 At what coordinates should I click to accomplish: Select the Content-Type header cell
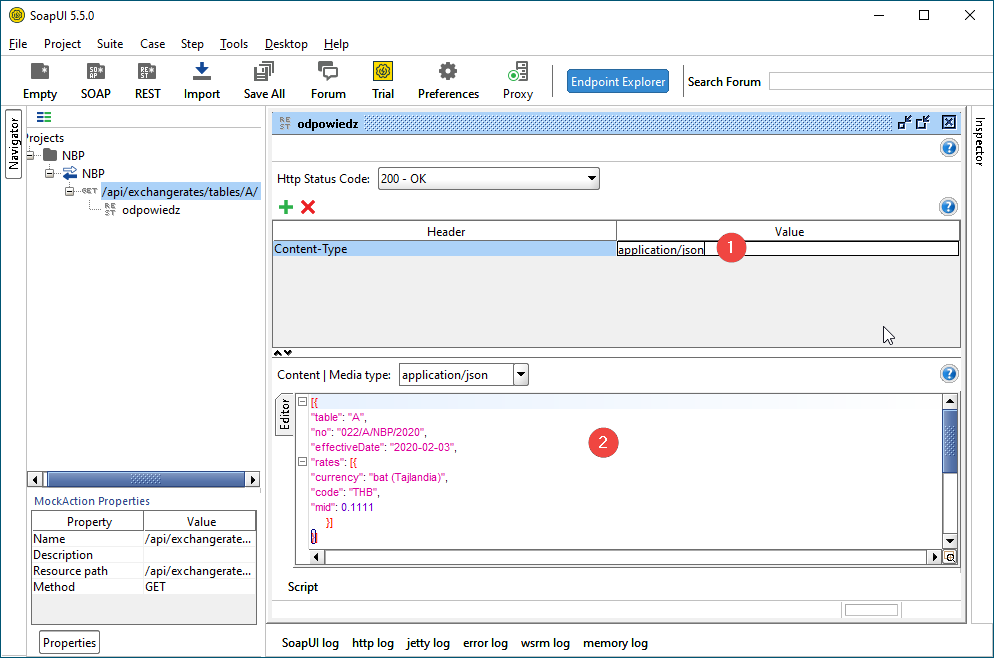(x=444, y=249)
